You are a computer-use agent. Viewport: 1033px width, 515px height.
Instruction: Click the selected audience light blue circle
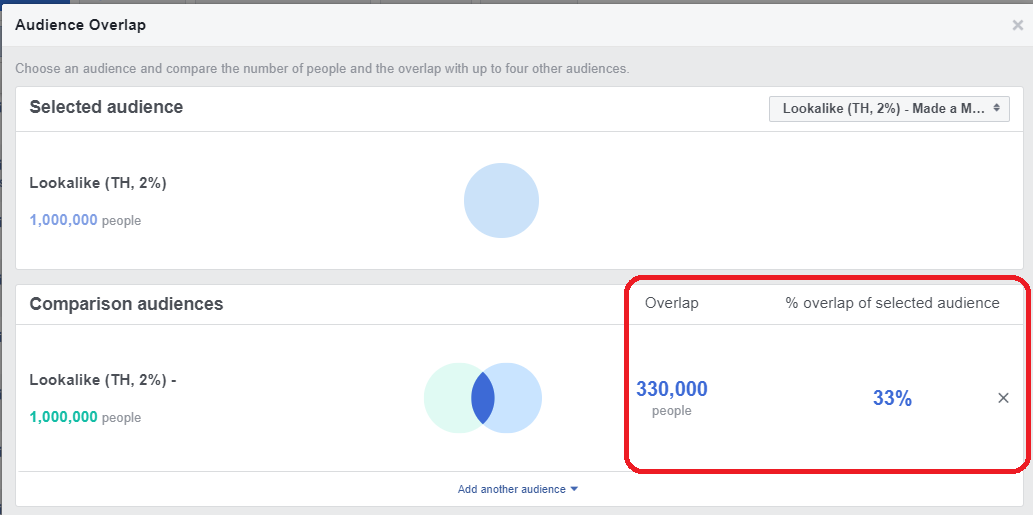click(501, 201)
